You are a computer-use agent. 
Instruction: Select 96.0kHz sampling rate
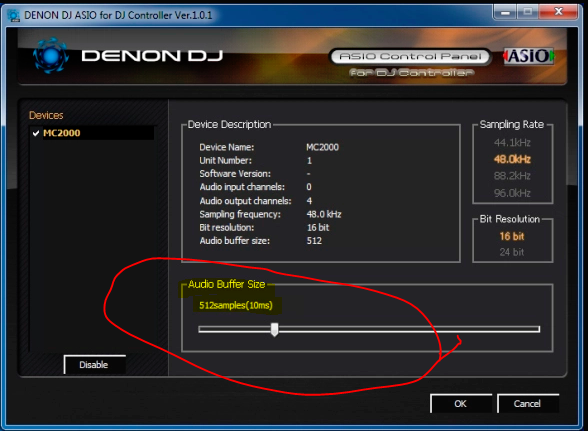[x=512, y=193]
